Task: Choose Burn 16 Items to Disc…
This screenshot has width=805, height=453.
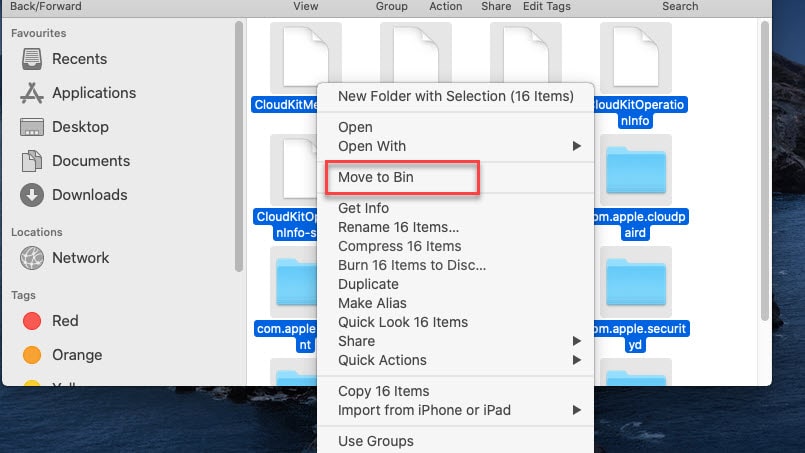Action: 455,265
